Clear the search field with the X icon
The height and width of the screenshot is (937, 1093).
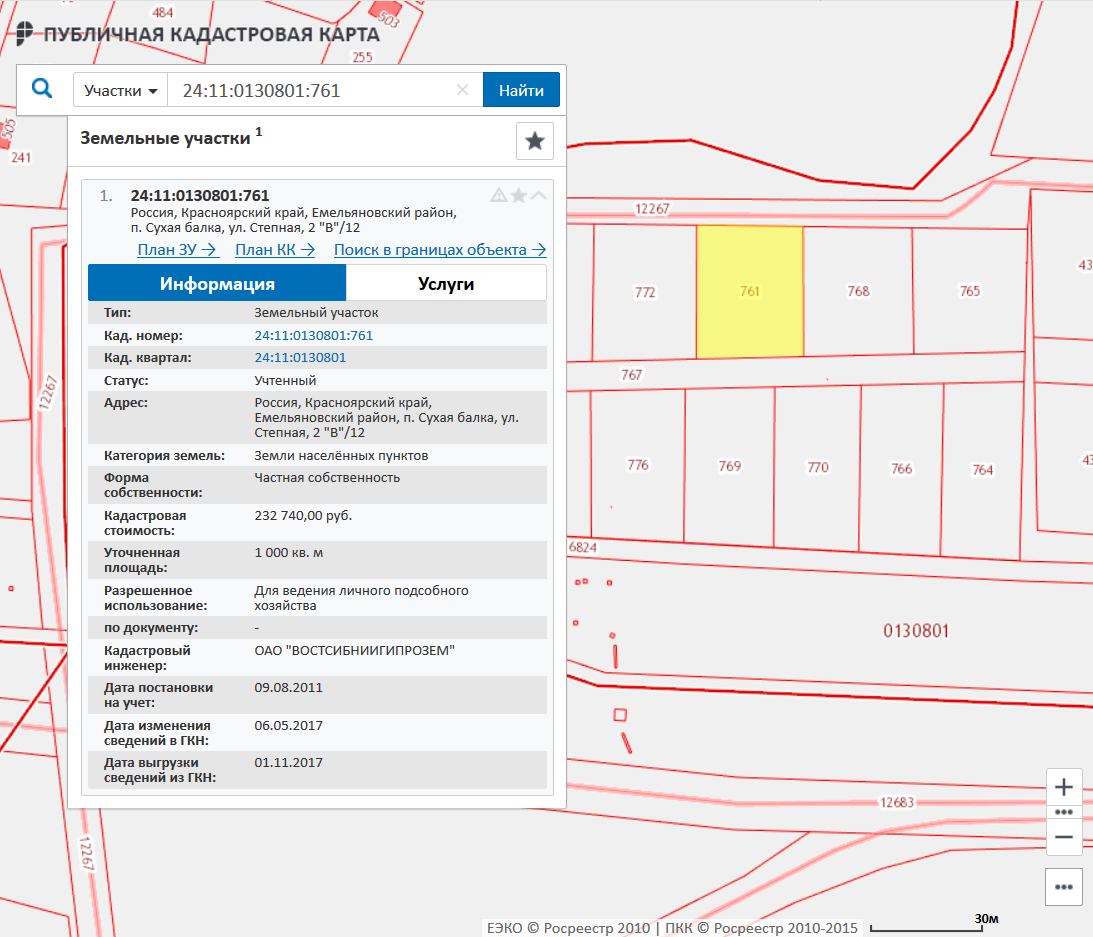tap(462, 90)
